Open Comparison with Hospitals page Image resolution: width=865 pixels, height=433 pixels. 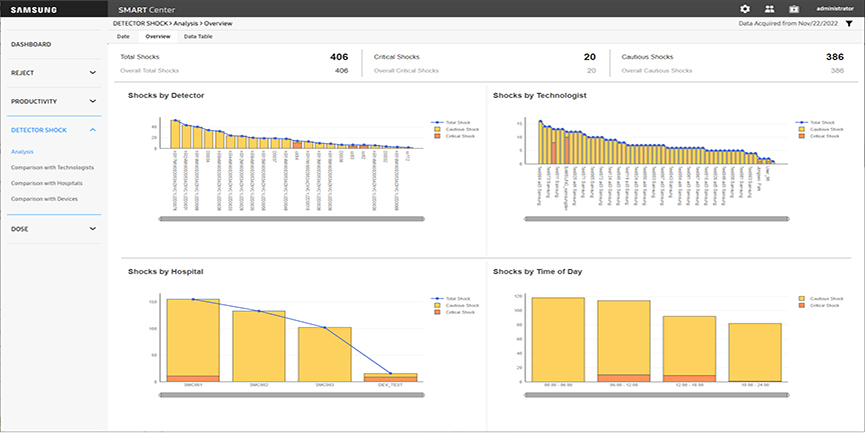[46, 183]
